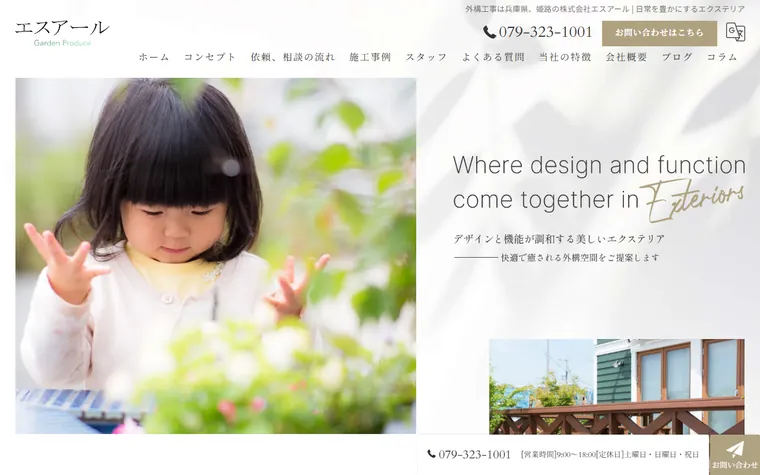The height and width of the screenshot is (475, 760).
Task: Open the コンセプト menu item
Action: click(209, 57)
